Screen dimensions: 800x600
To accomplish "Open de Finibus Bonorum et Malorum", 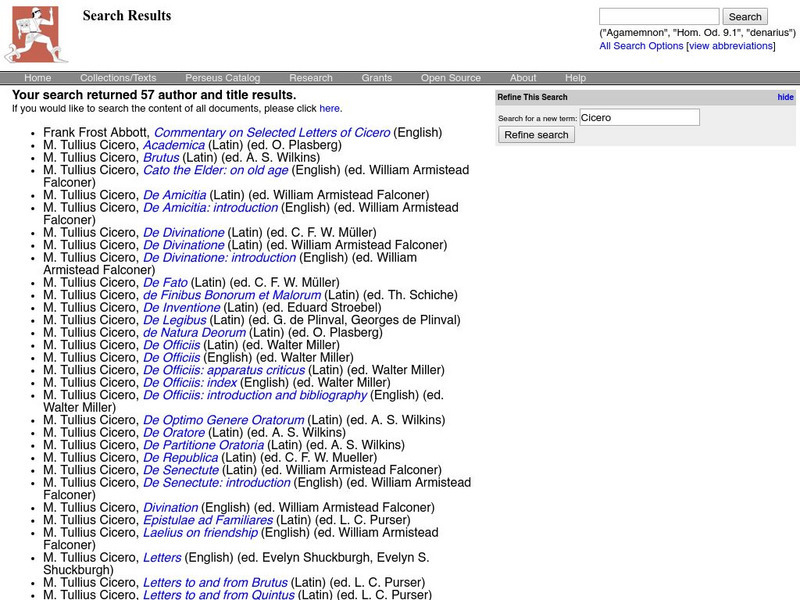I will [232, 295].
